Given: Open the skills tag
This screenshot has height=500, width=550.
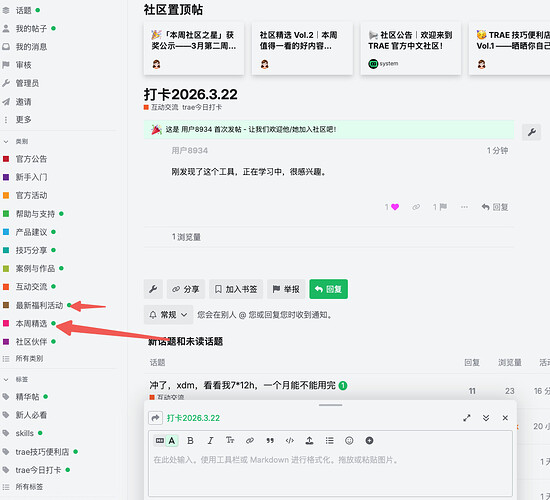Looking at the screenshot, I should 24,433.
